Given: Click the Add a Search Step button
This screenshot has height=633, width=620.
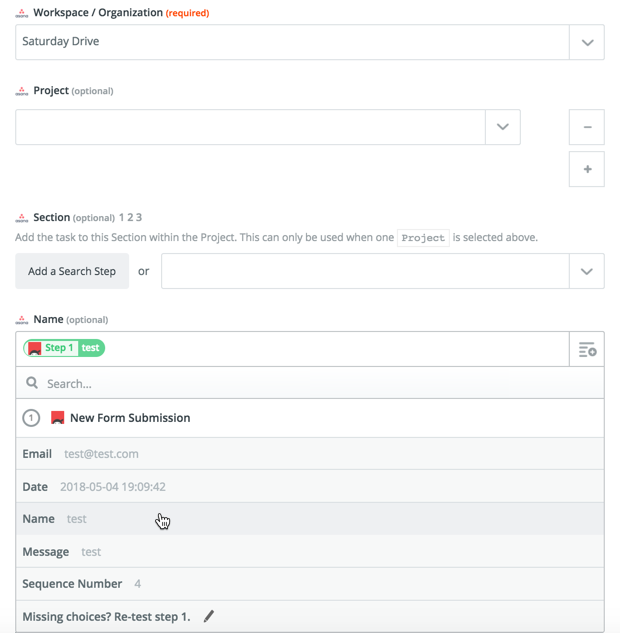Looking at the screenshot, I should point(72,271).
